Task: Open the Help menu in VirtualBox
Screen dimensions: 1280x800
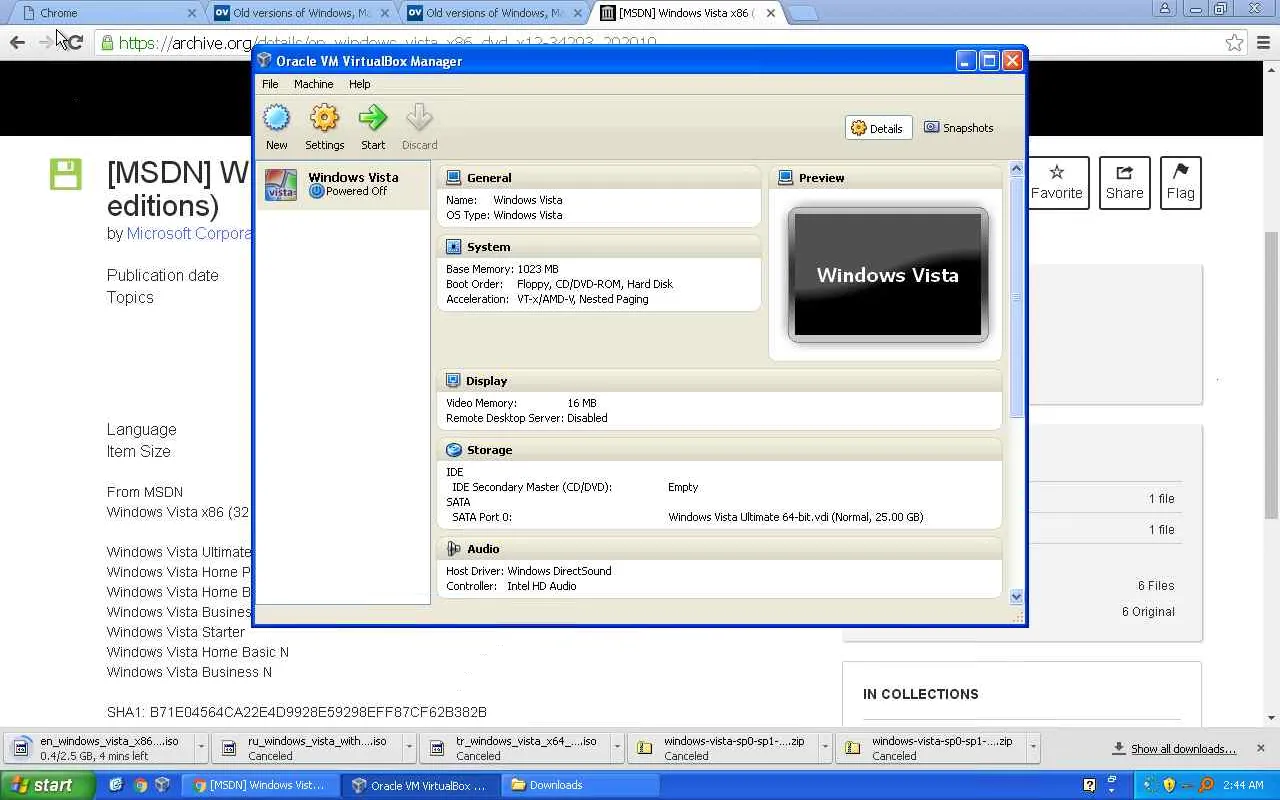Action: (x=359, y=84)
